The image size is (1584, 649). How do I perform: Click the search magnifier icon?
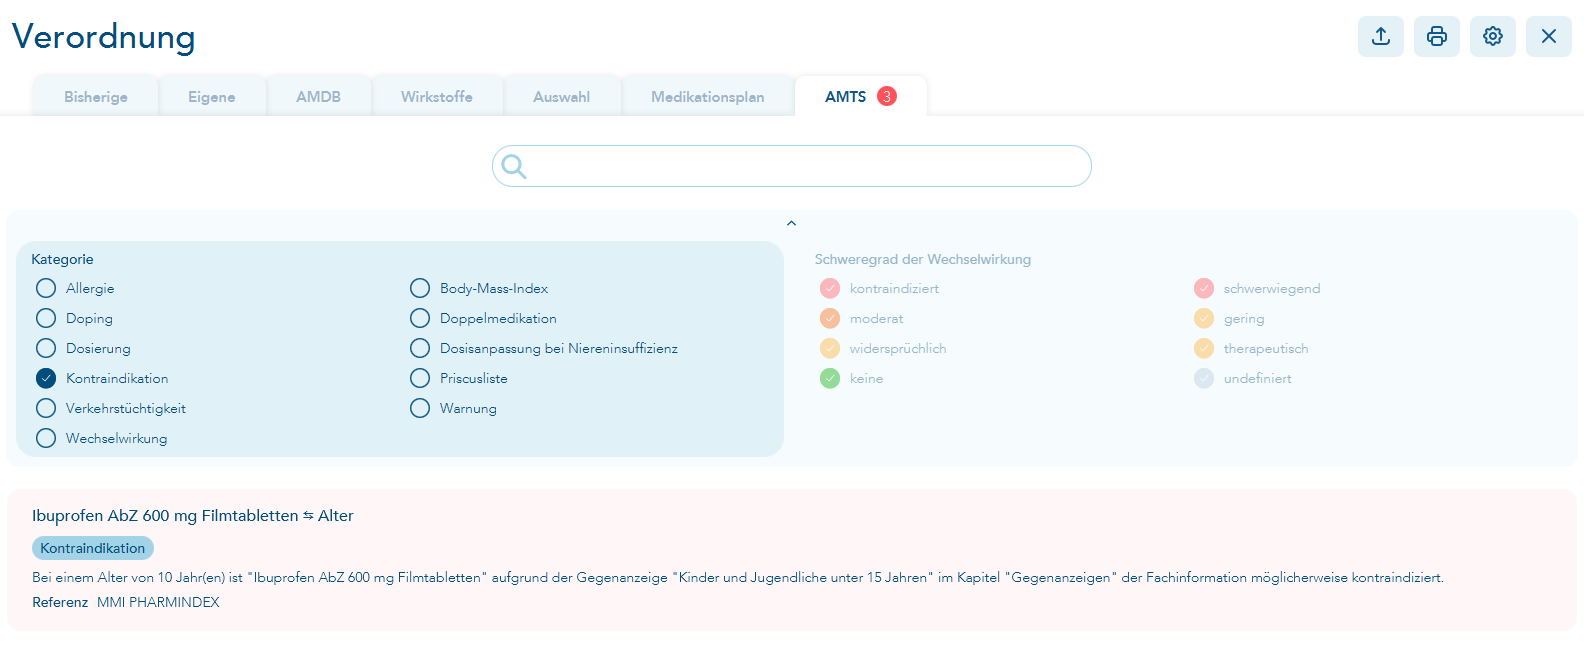(514, 166)
